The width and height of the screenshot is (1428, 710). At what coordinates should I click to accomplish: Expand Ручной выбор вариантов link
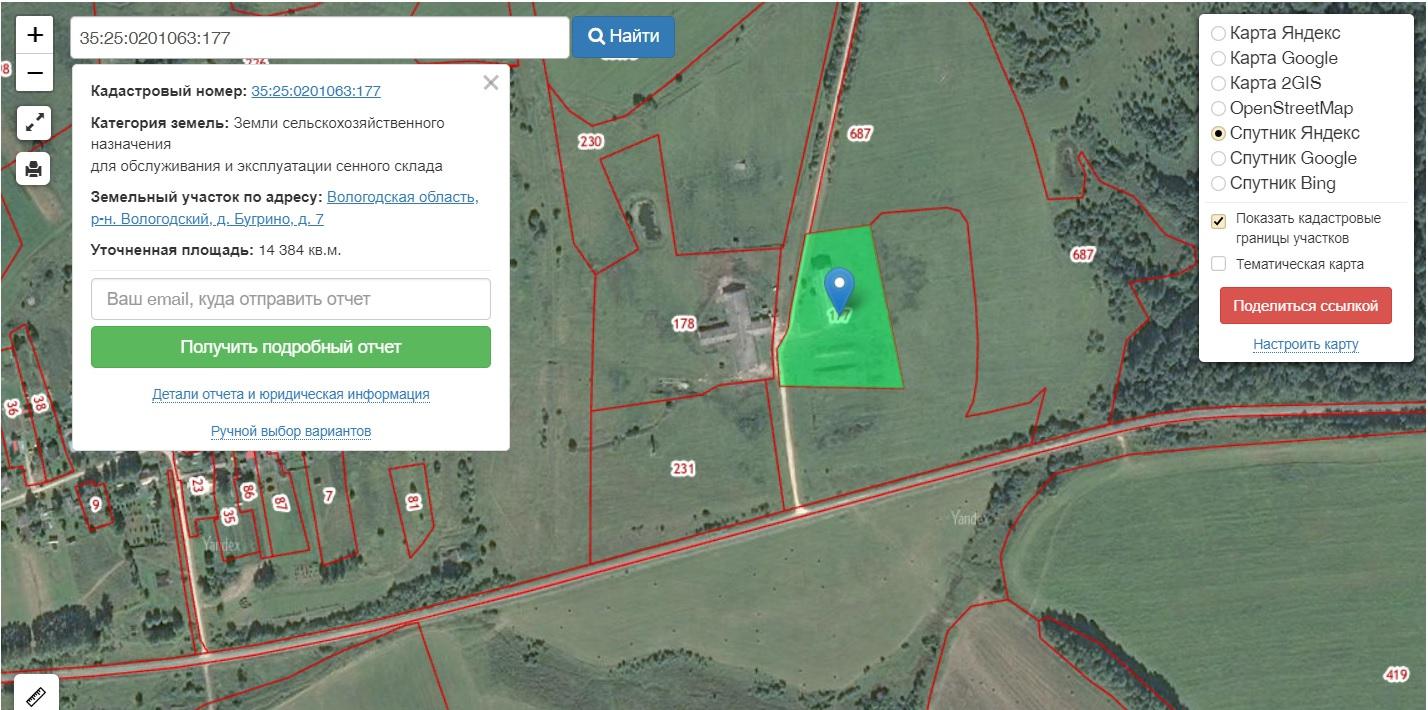tap(290, 431)
